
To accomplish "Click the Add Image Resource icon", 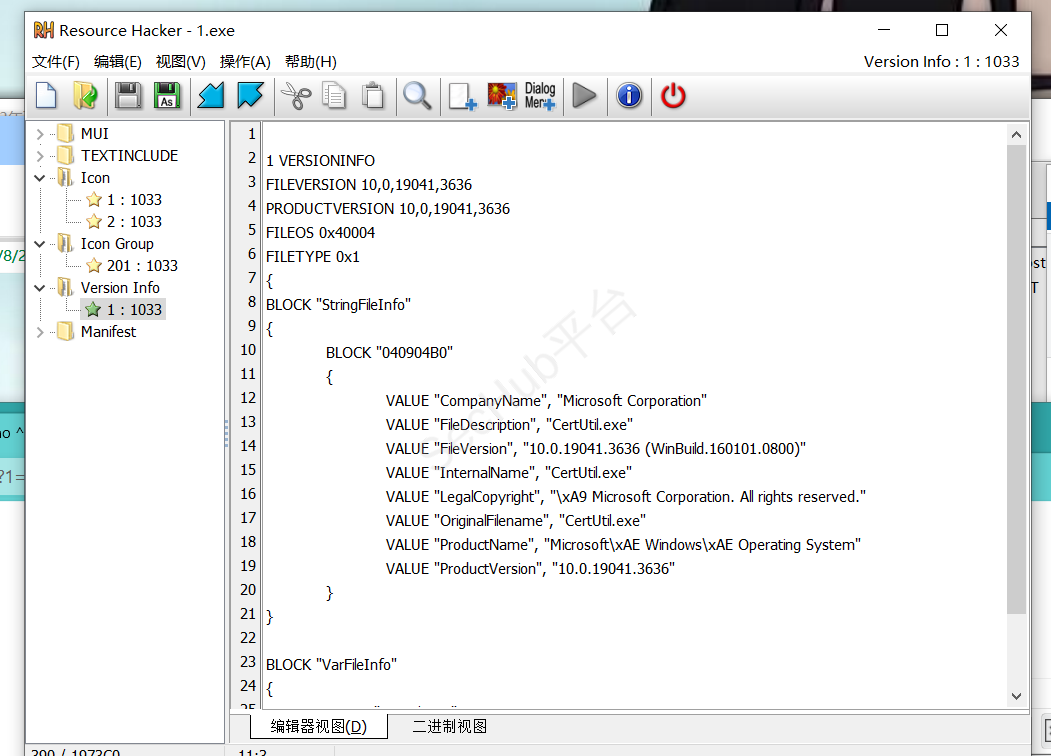I will click(502, 96).
